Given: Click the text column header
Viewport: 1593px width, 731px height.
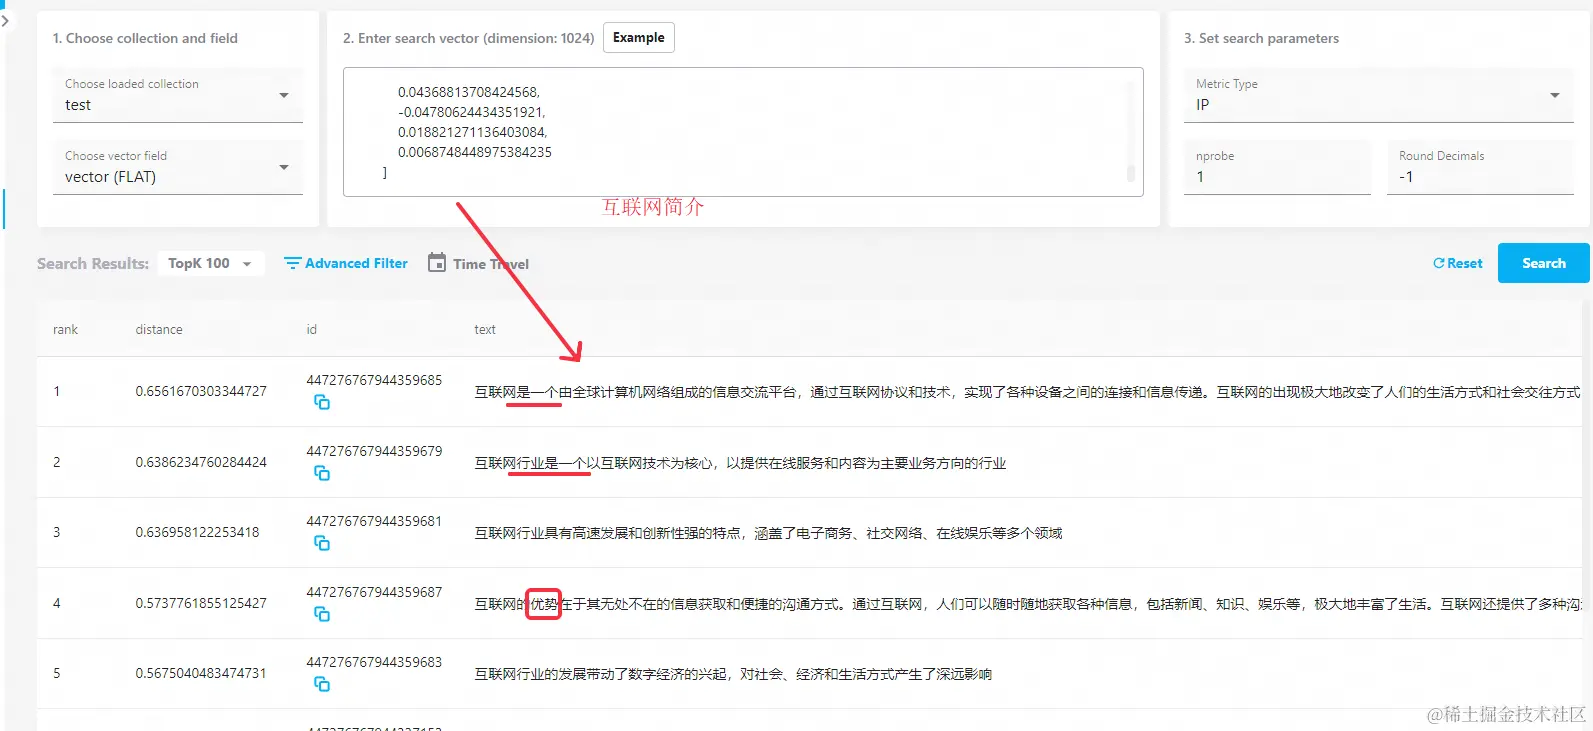Looking at the screenshot, I should [485, 329].
